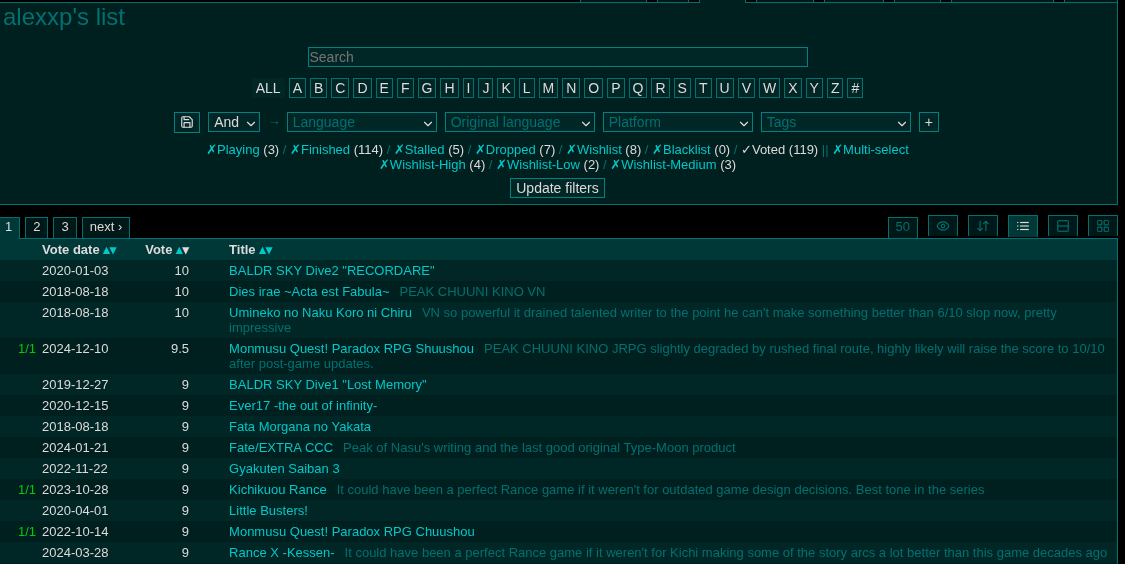Open the sort order arrows icon
The image size is (1125, 564).
pos(983,226)
